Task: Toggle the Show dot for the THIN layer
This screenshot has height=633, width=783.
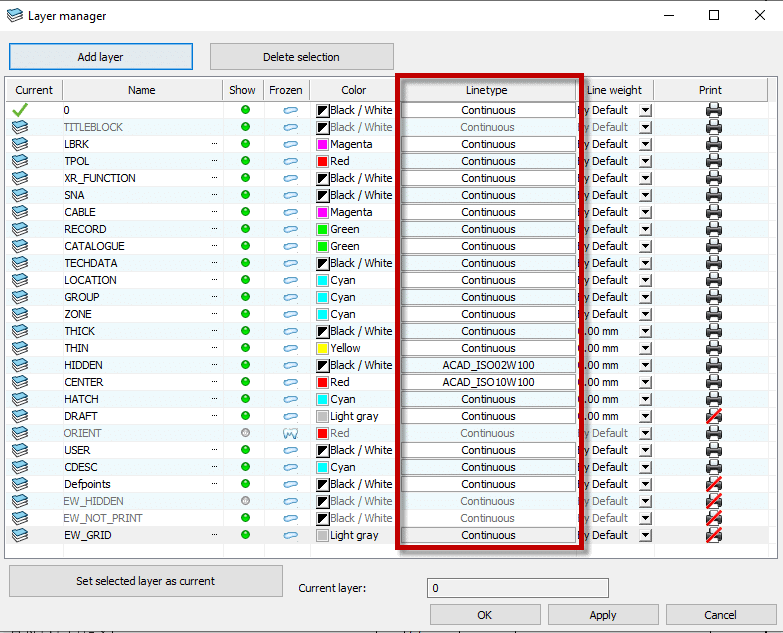Action: click(x=245, y=347)
